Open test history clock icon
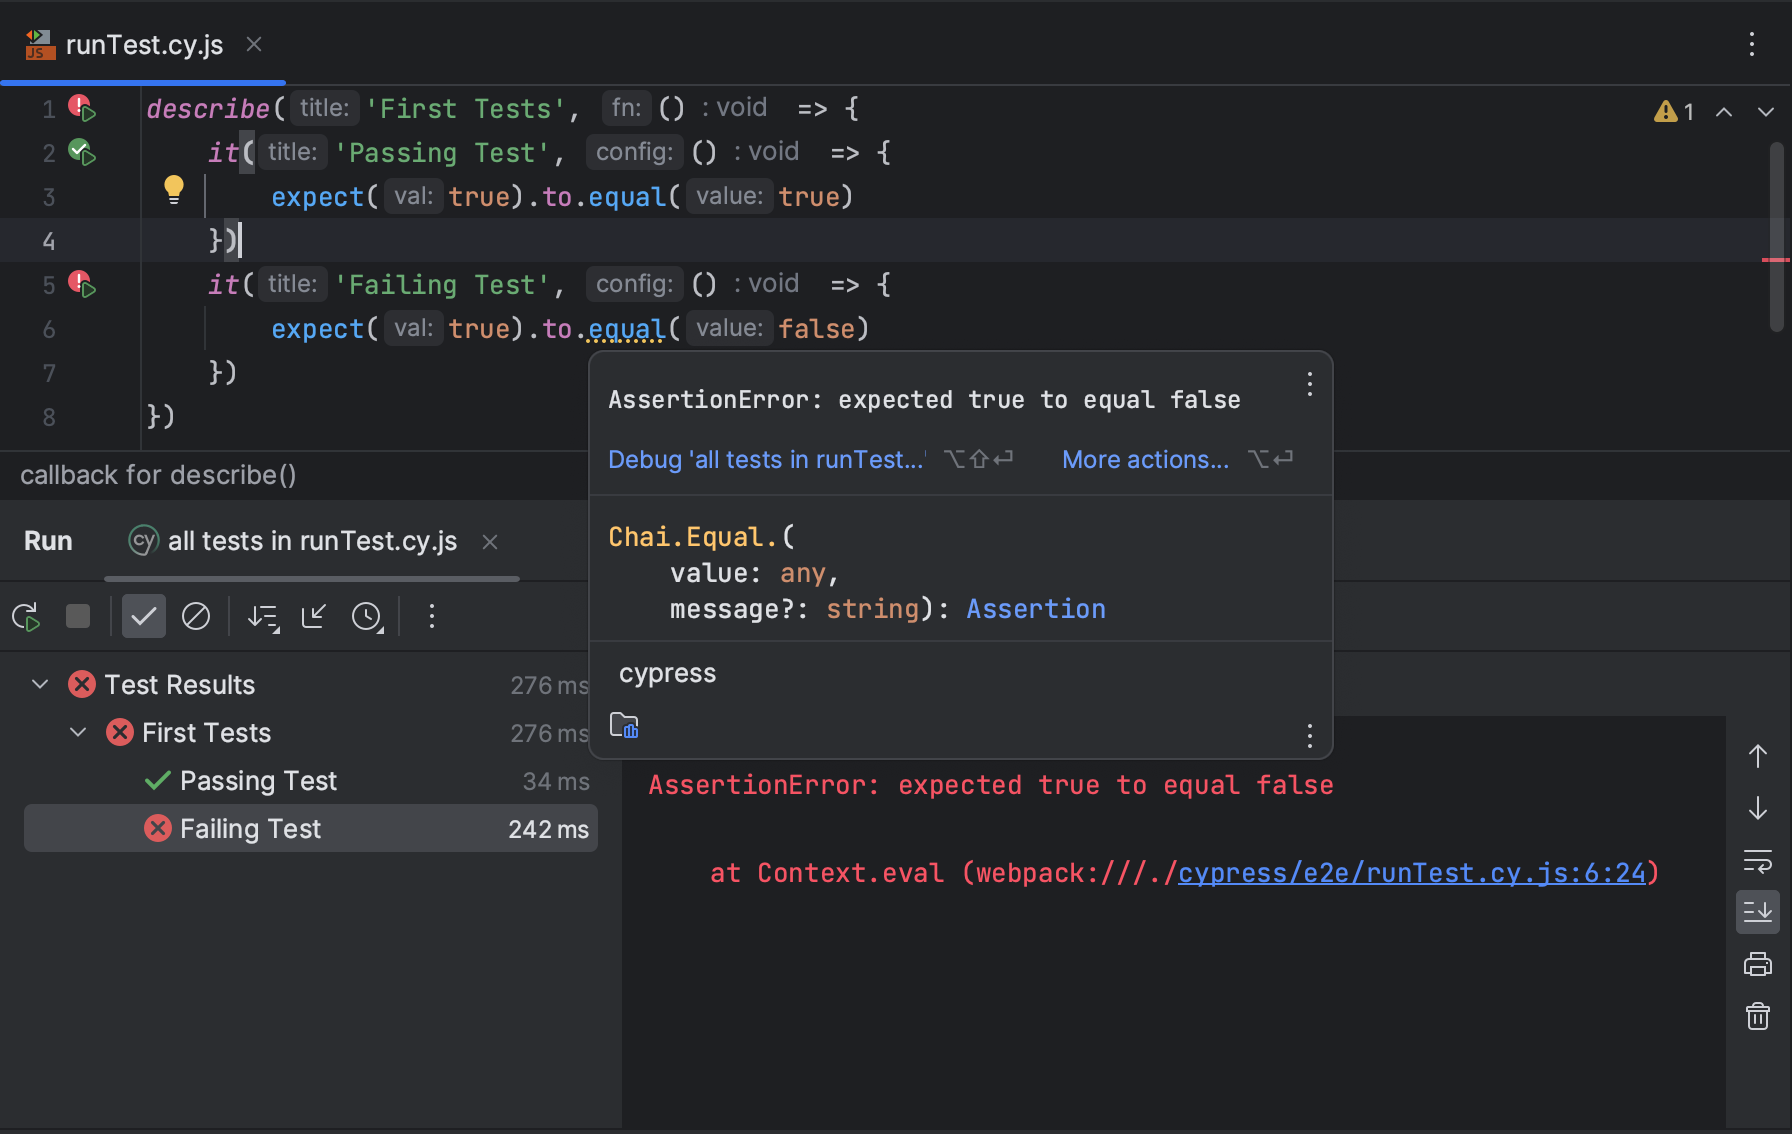1792x1134 pixels. [x=367, y=617]
